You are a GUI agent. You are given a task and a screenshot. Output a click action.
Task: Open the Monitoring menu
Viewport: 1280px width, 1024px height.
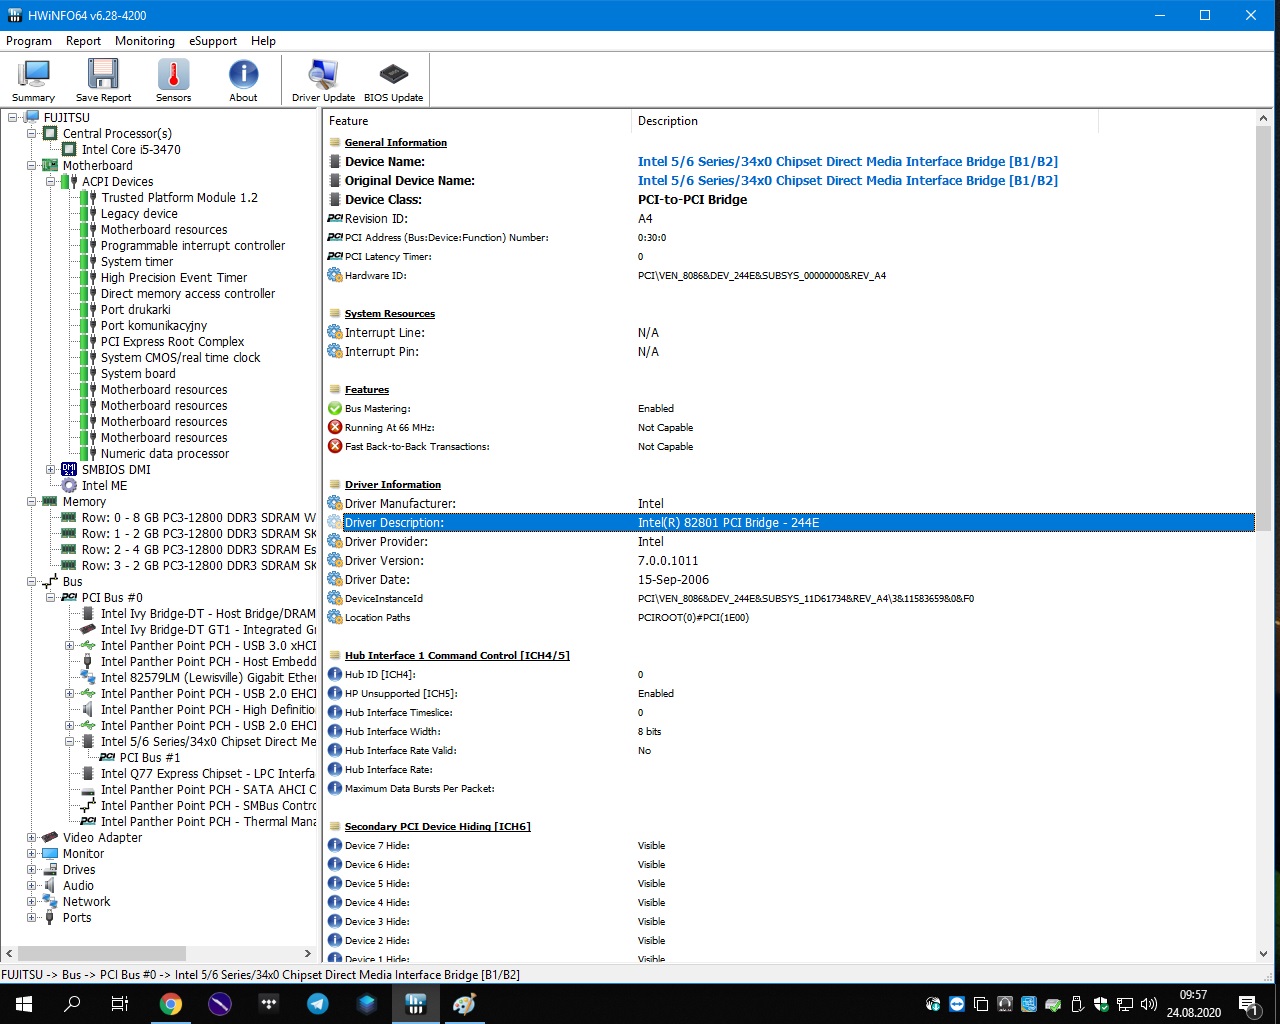pos(145,41)
